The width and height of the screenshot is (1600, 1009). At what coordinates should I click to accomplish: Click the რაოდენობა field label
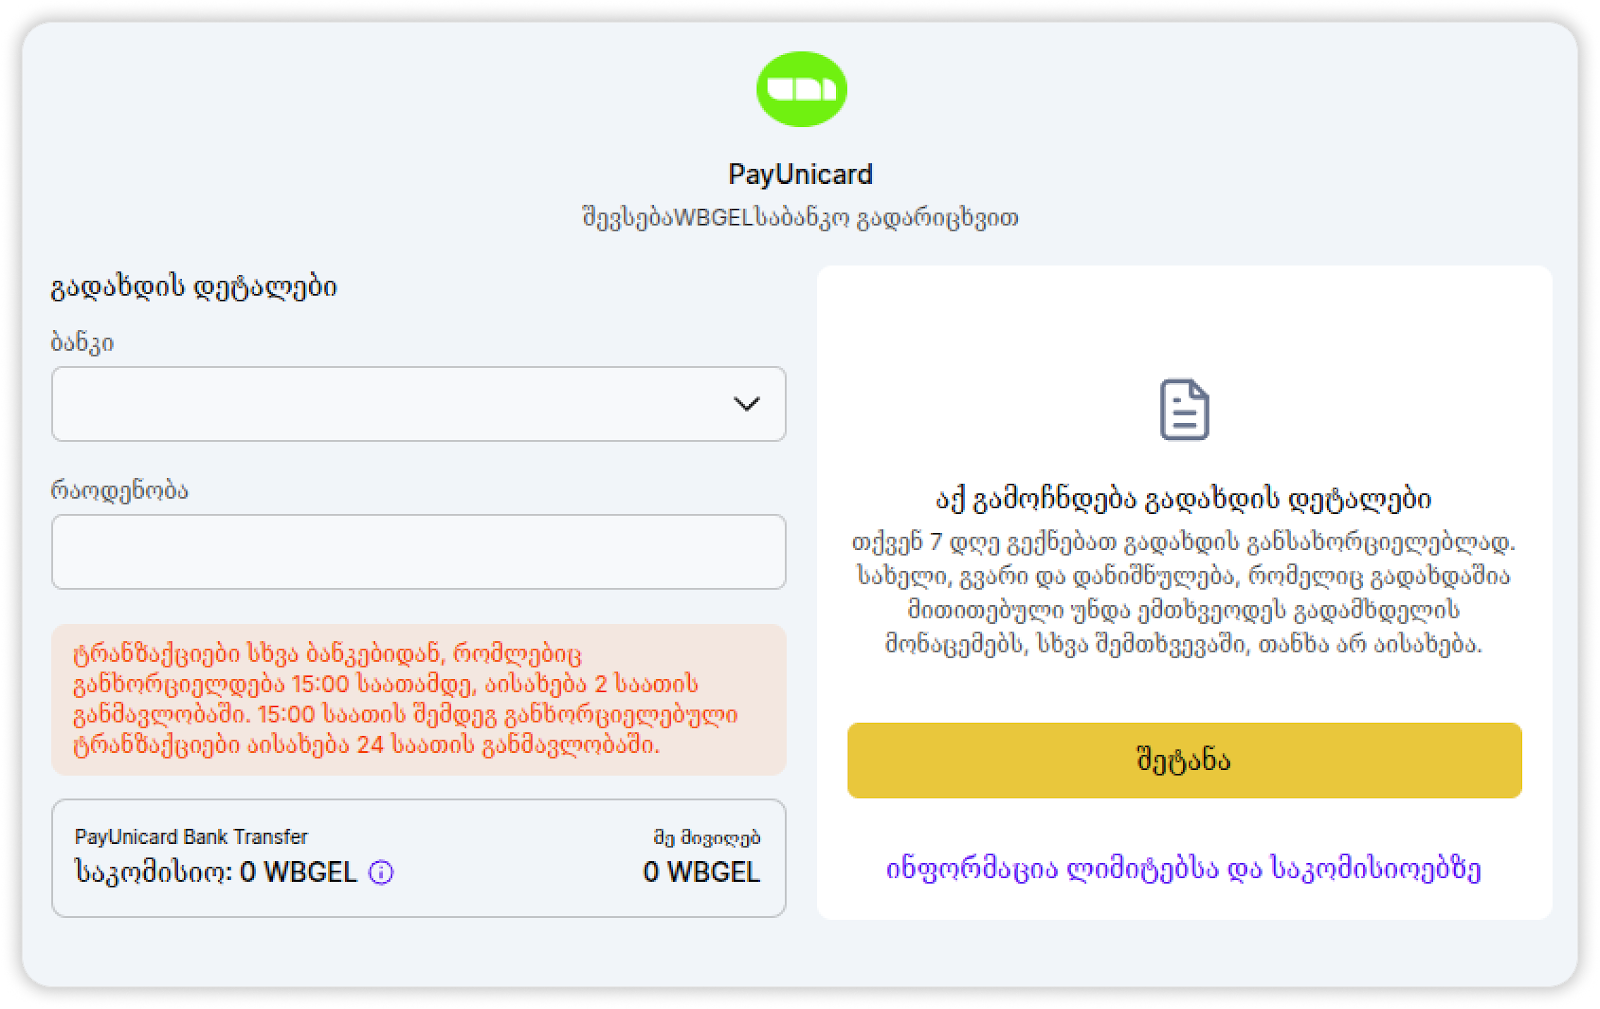tap(119, 490)
